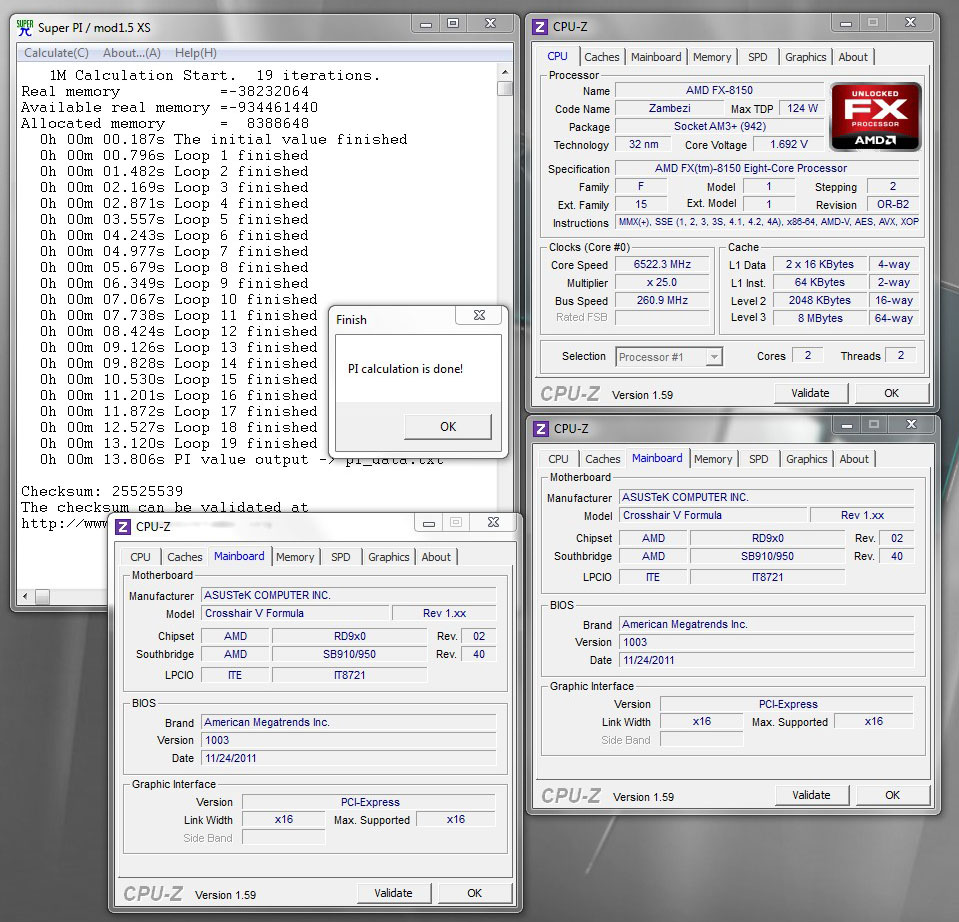Viewport: 959px width, 922px height.
Task: Click Validate in right Mainboard window
Action: tap(812, 795)
